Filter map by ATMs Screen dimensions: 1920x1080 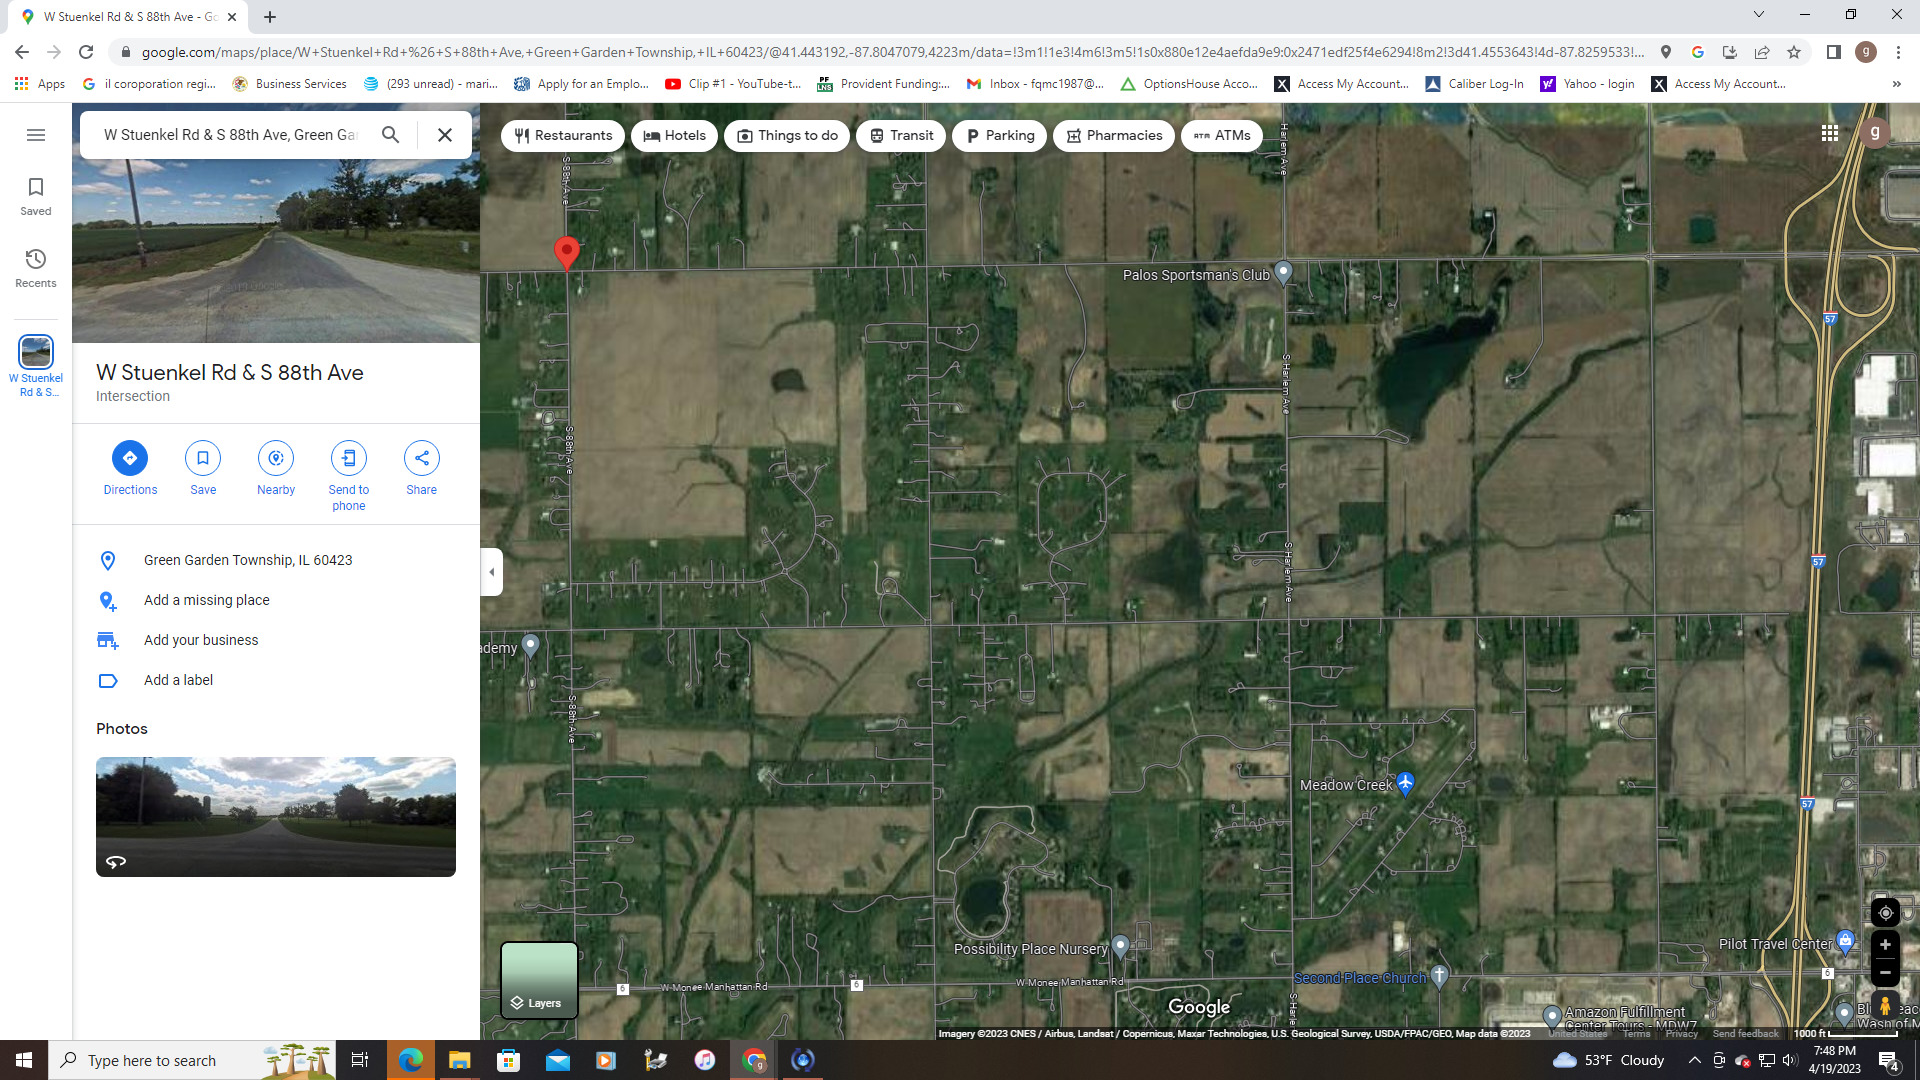click(x=1222, y=136)
